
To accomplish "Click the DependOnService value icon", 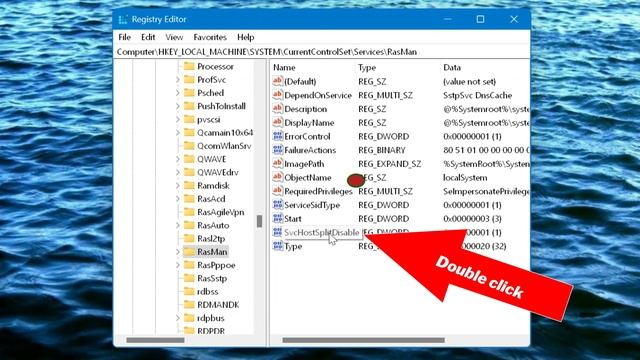I will pyautogui.click(x=278, y=95).
